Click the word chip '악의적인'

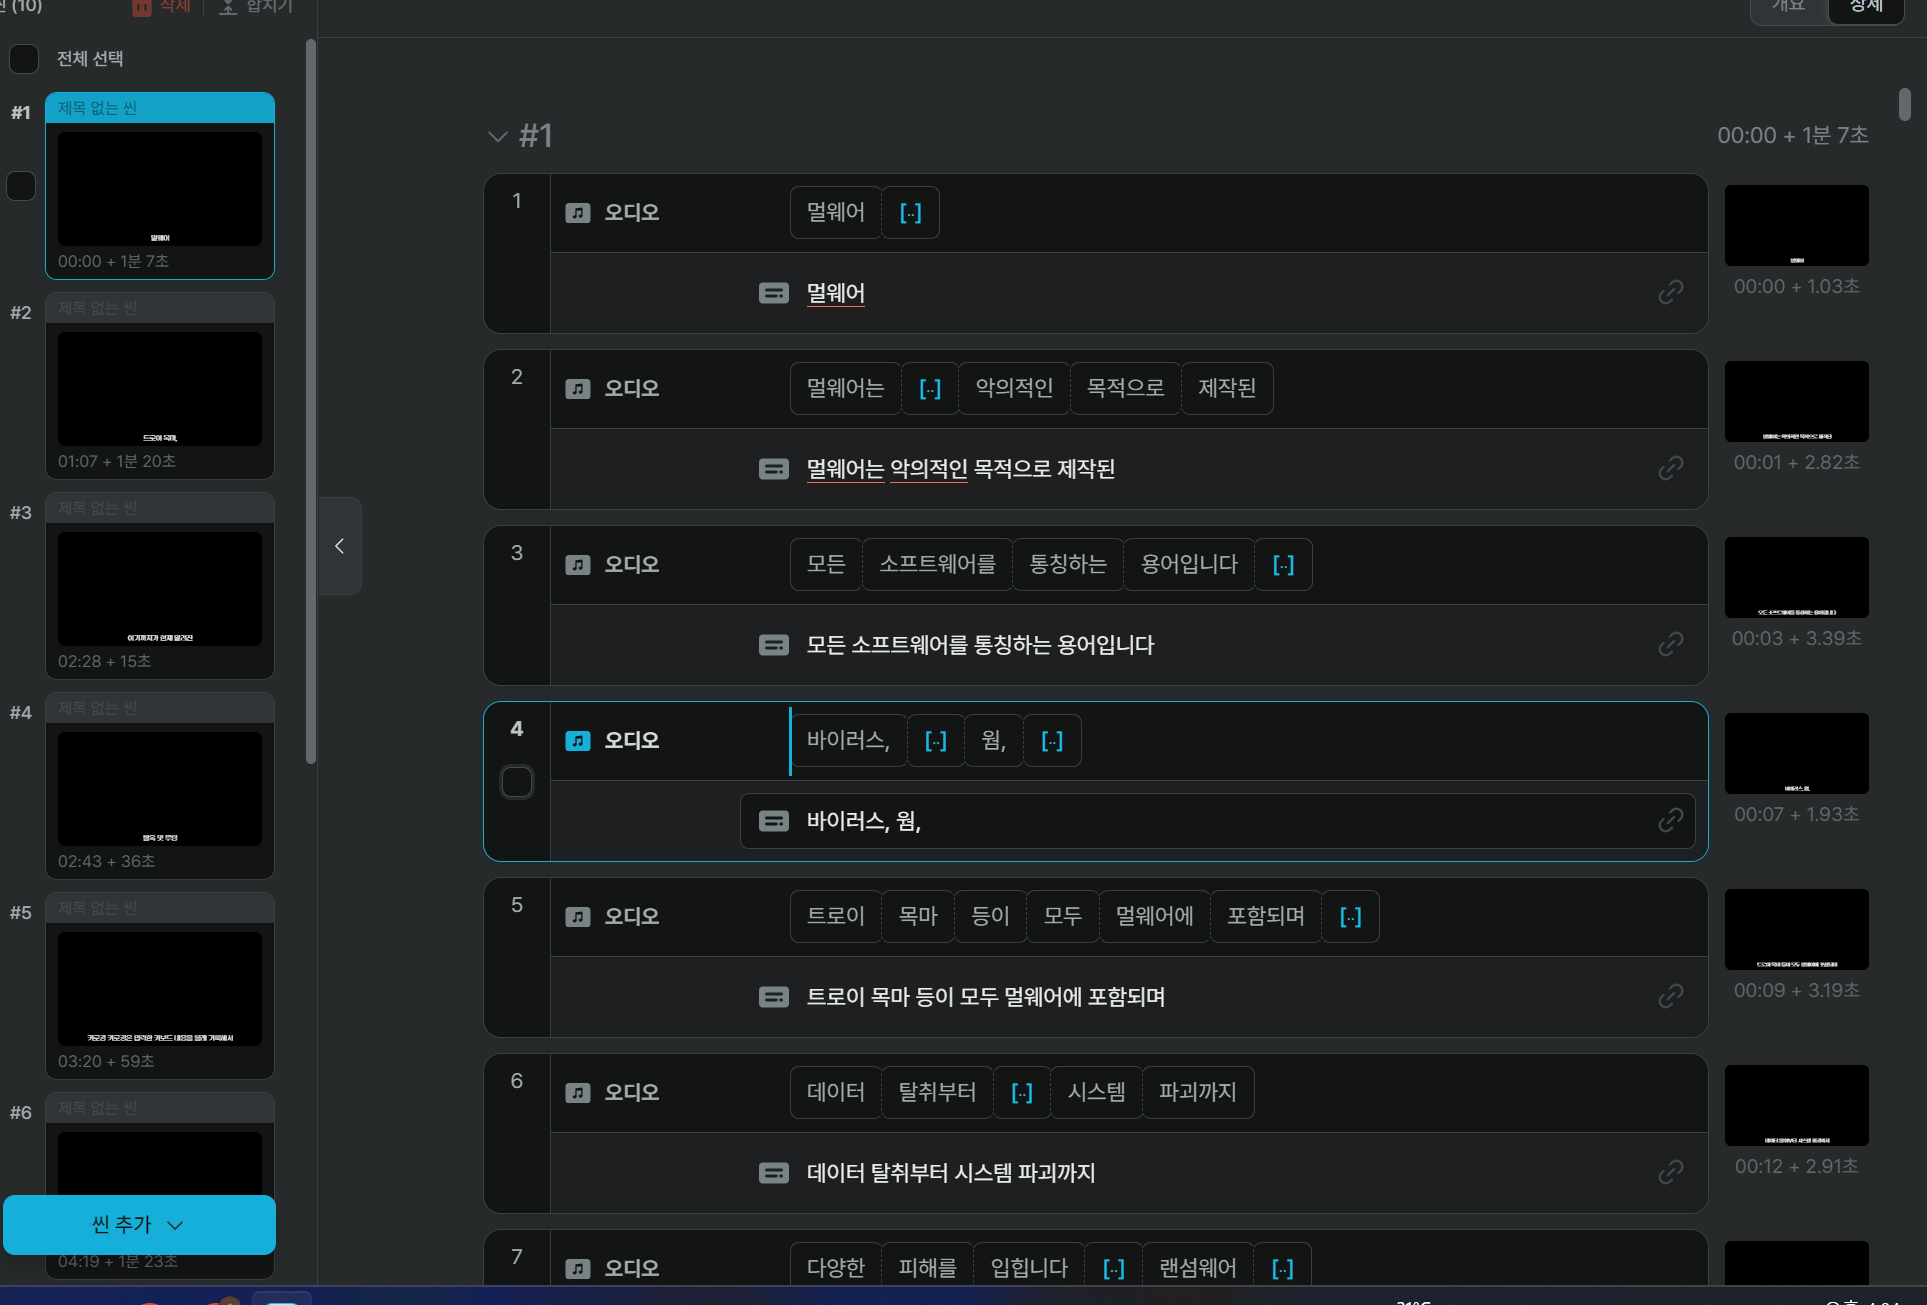pos(1014,389)
